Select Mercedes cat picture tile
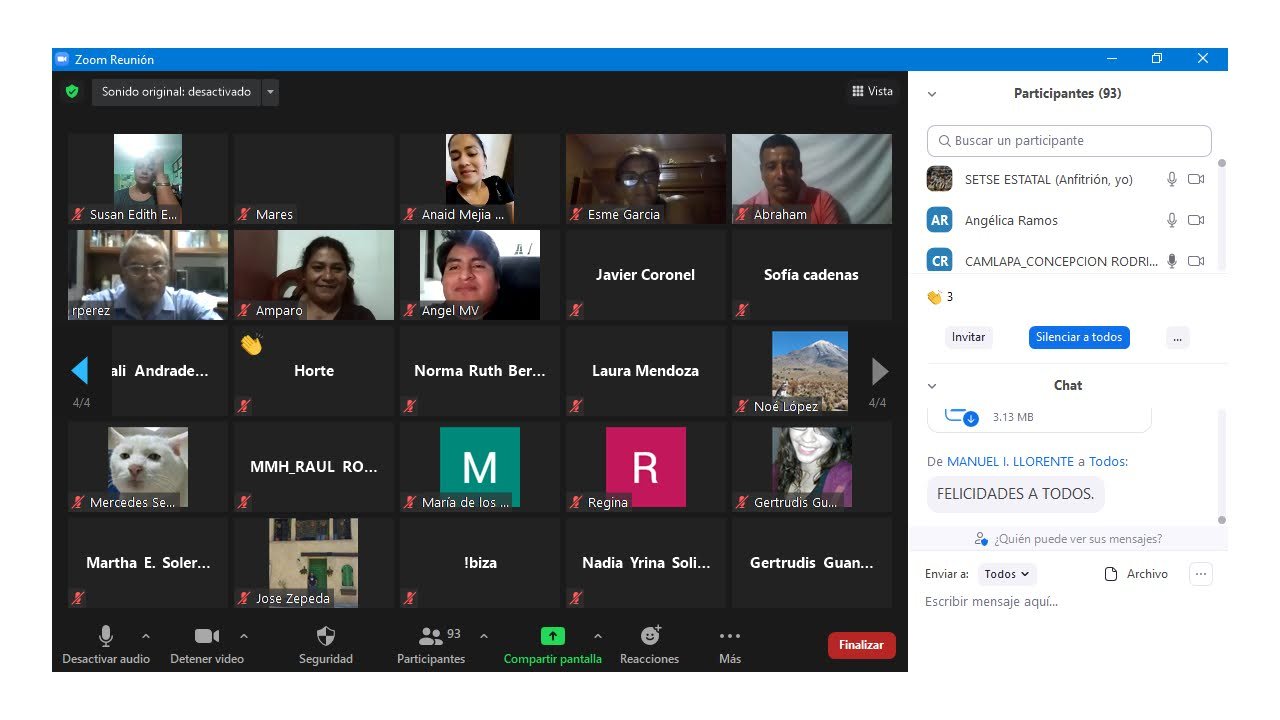This screenshot has height=720, width=1280. [148, 467]
